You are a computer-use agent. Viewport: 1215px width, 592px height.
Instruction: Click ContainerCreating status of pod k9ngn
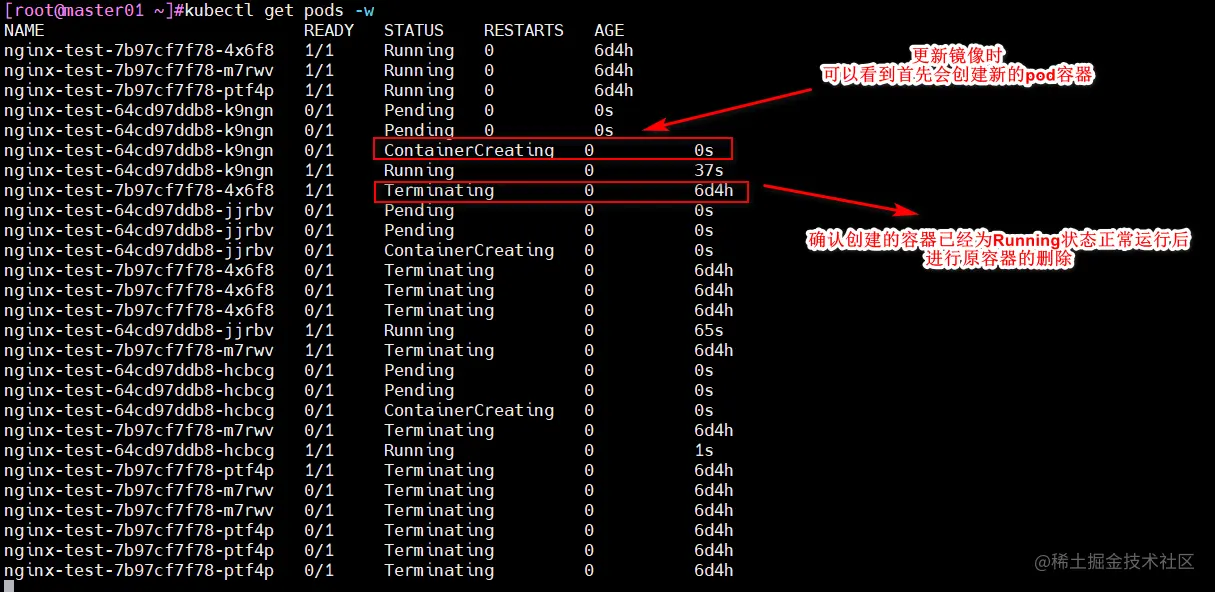[469, 150]
